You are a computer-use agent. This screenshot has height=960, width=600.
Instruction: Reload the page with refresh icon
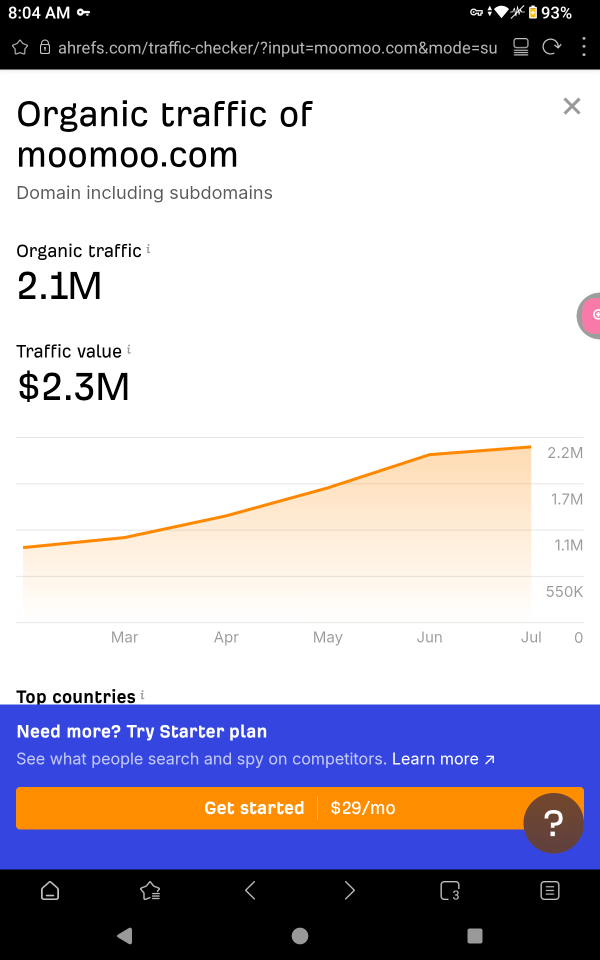[552, 47]
